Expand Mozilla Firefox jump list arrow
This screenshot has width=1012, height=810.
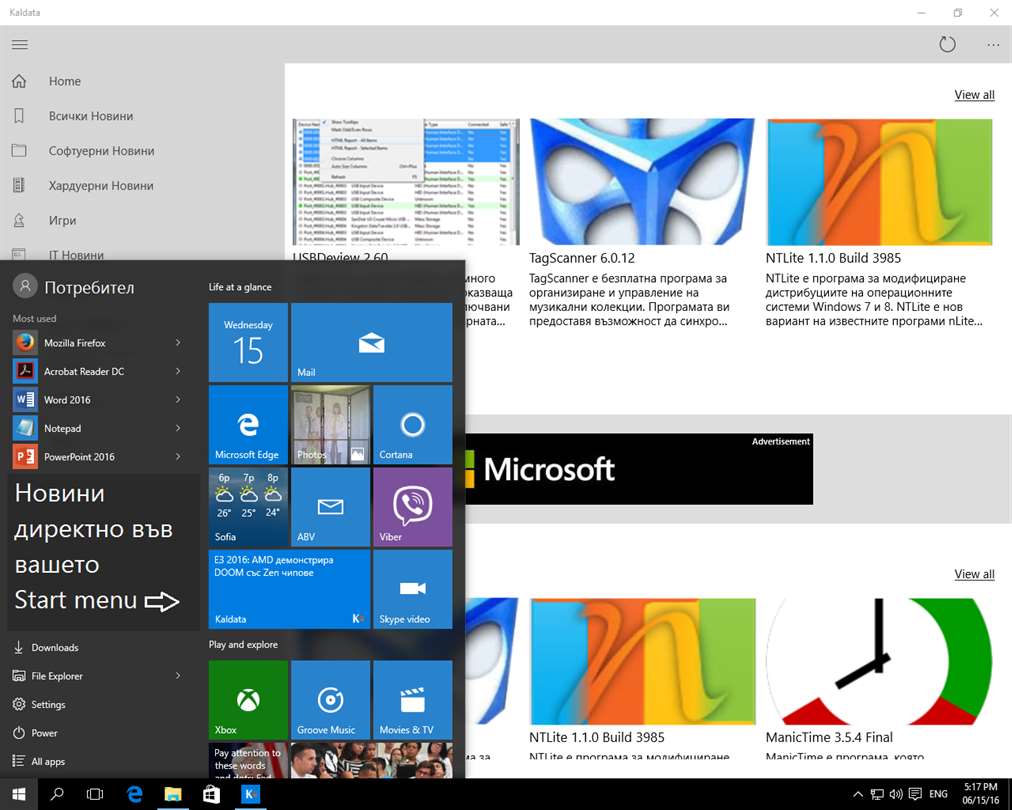[178, 343]
